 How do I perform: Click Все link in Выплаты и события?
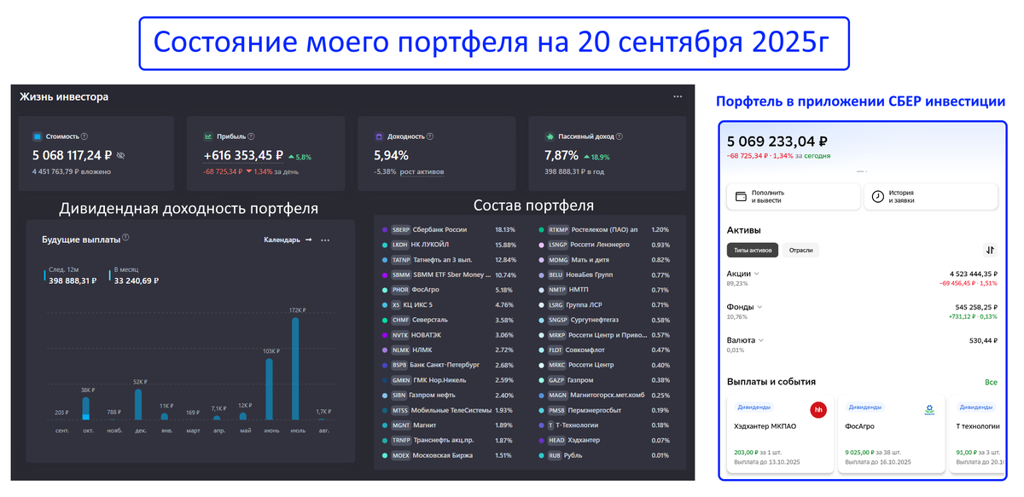pos(990,382)
